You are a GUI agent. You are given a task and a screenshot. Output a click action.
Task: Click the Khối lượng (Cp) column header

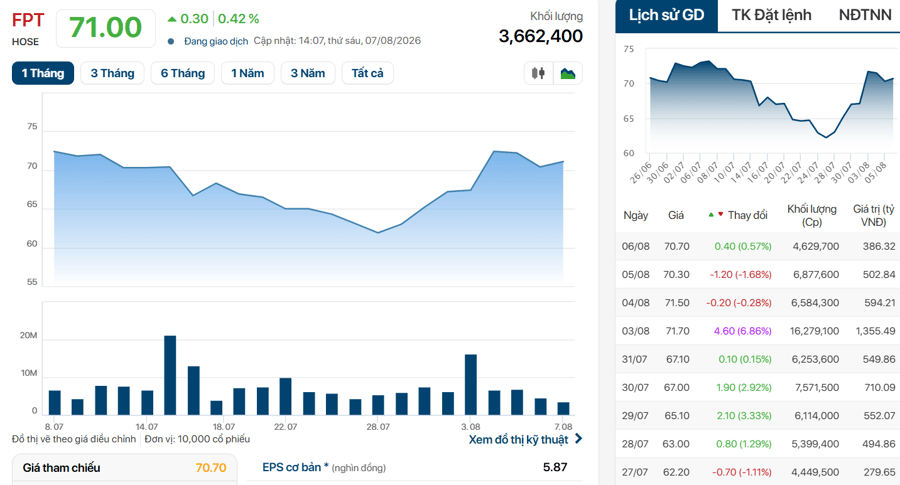pyautogui.click(x=812, y=215)
